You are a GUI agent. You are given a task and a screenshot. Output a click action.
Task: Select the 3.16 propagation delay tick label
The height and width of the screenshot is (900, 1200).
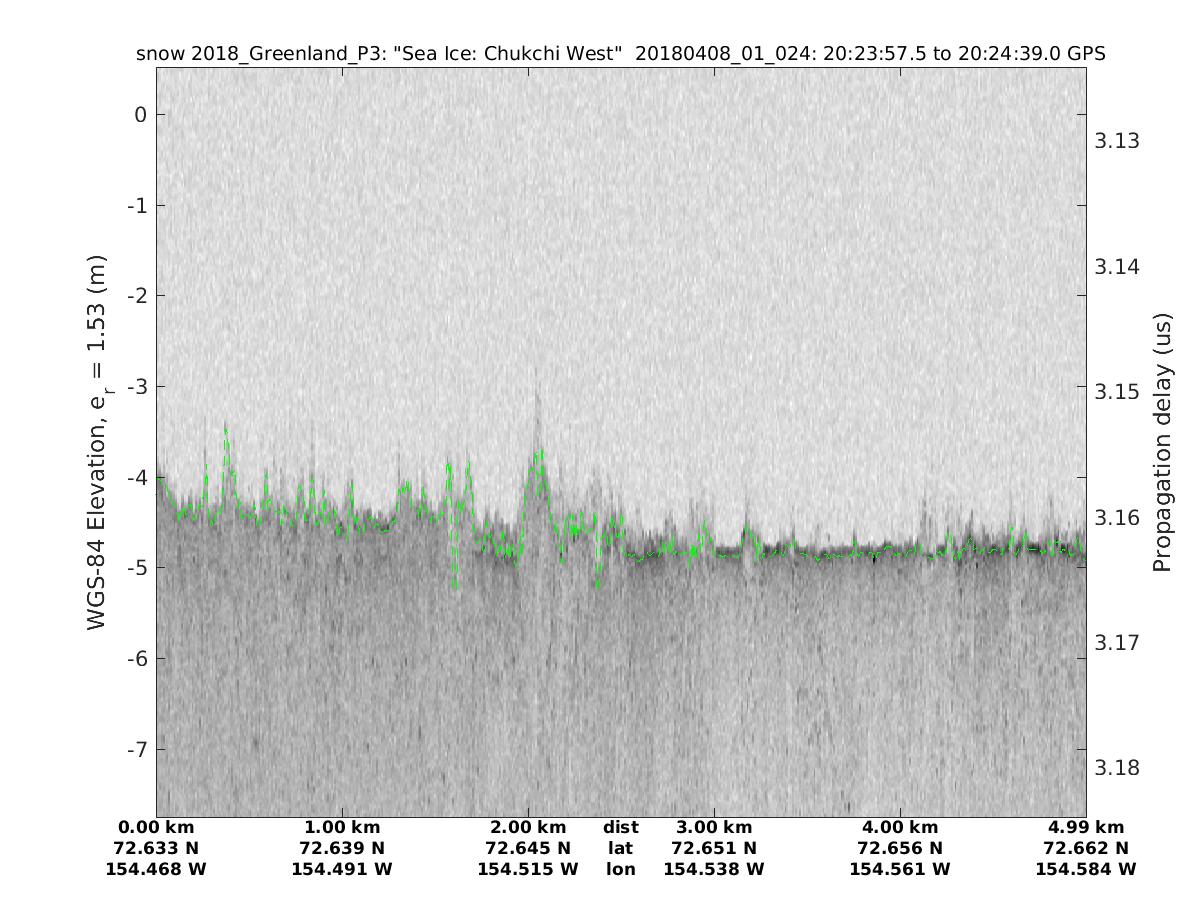[x=1116, y=517]
